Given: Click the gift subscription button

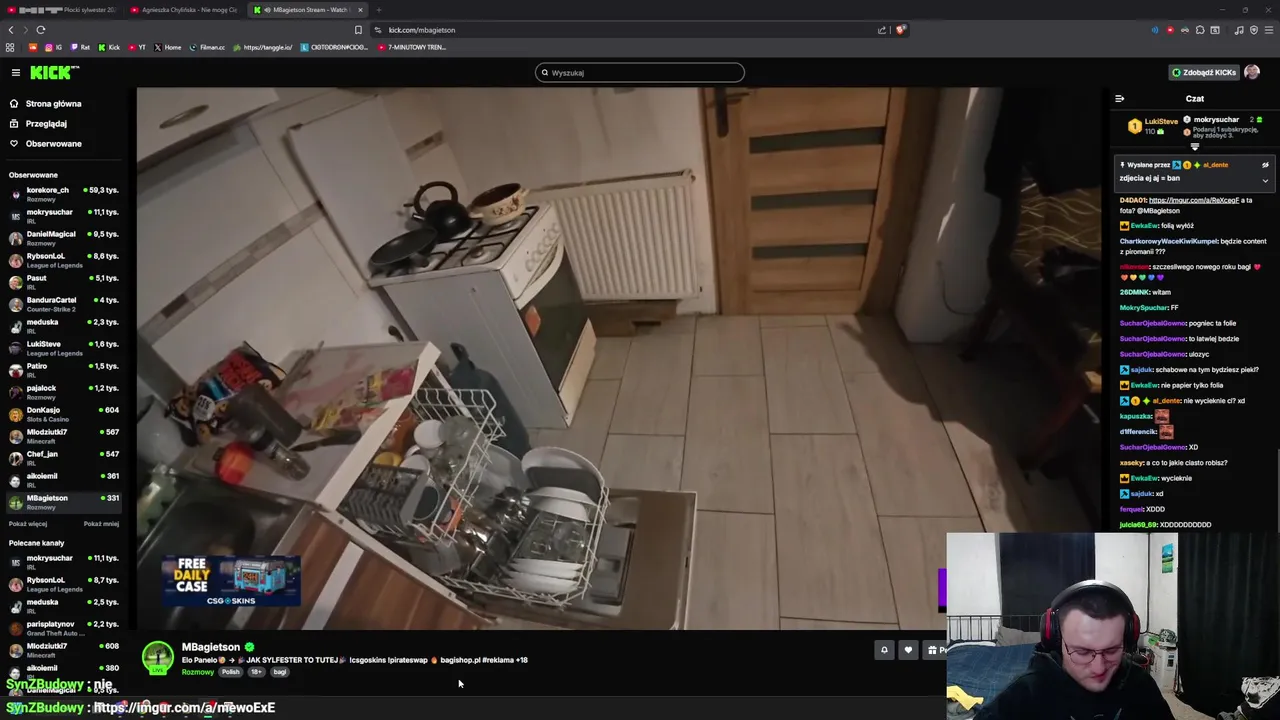Looking at the screenshot, I should (x=934, y=651).
